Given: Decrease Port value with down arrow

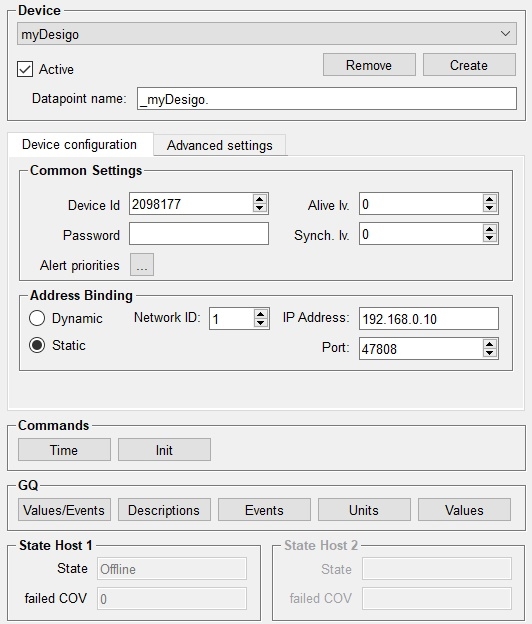Looking at the screenshot, I should [x=490, y=353].
